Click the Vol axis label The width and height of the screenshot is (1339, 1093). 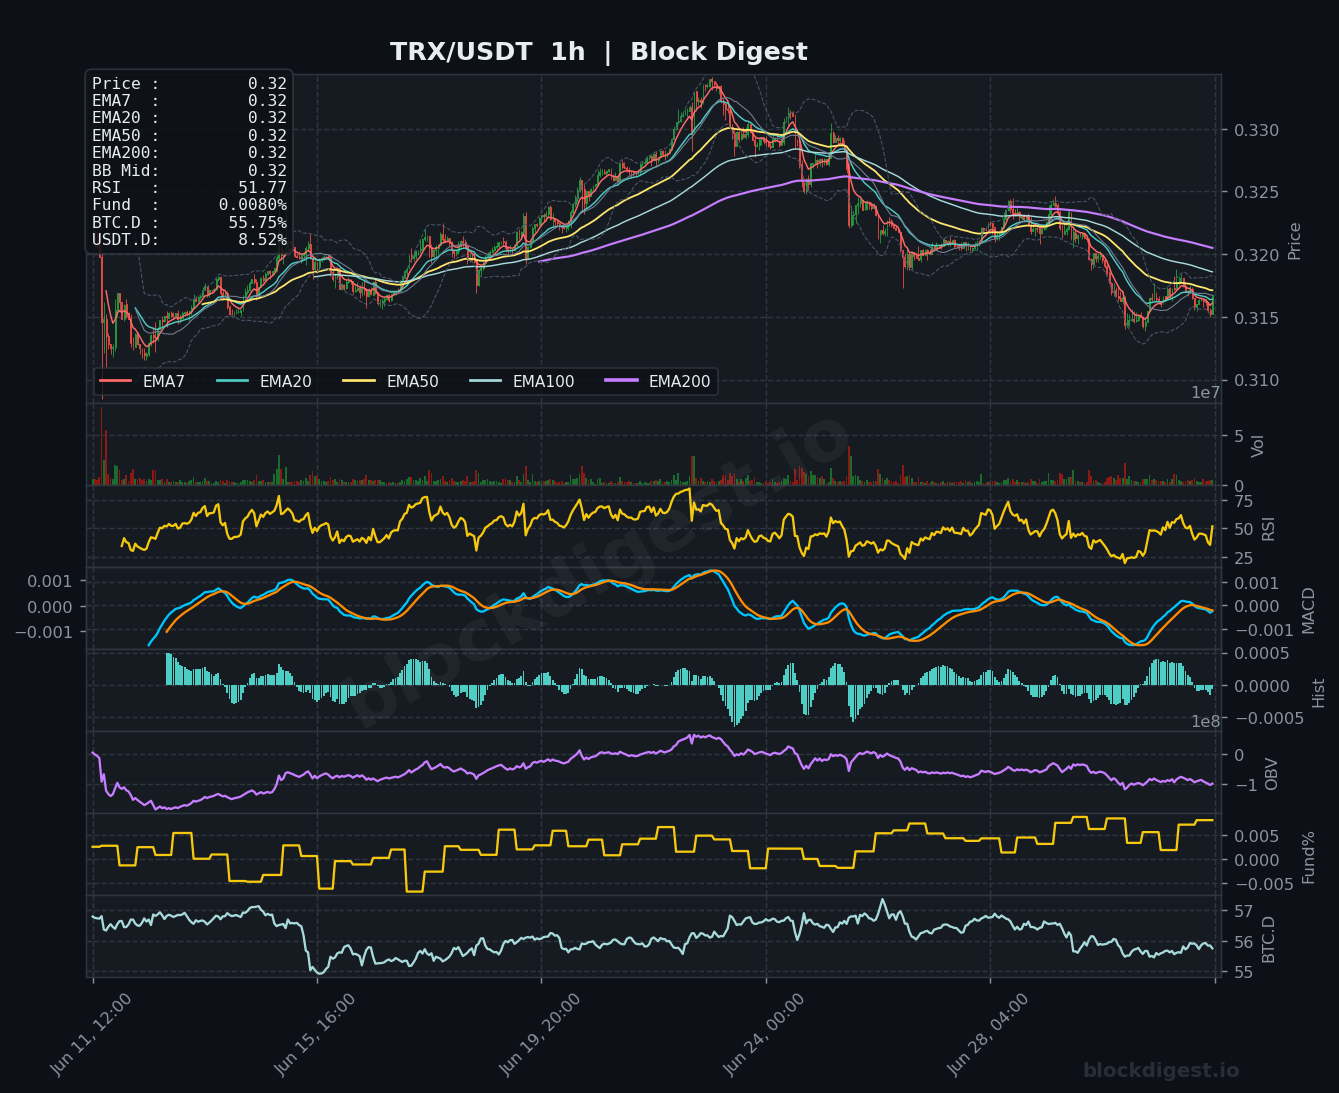point(1258,446)
